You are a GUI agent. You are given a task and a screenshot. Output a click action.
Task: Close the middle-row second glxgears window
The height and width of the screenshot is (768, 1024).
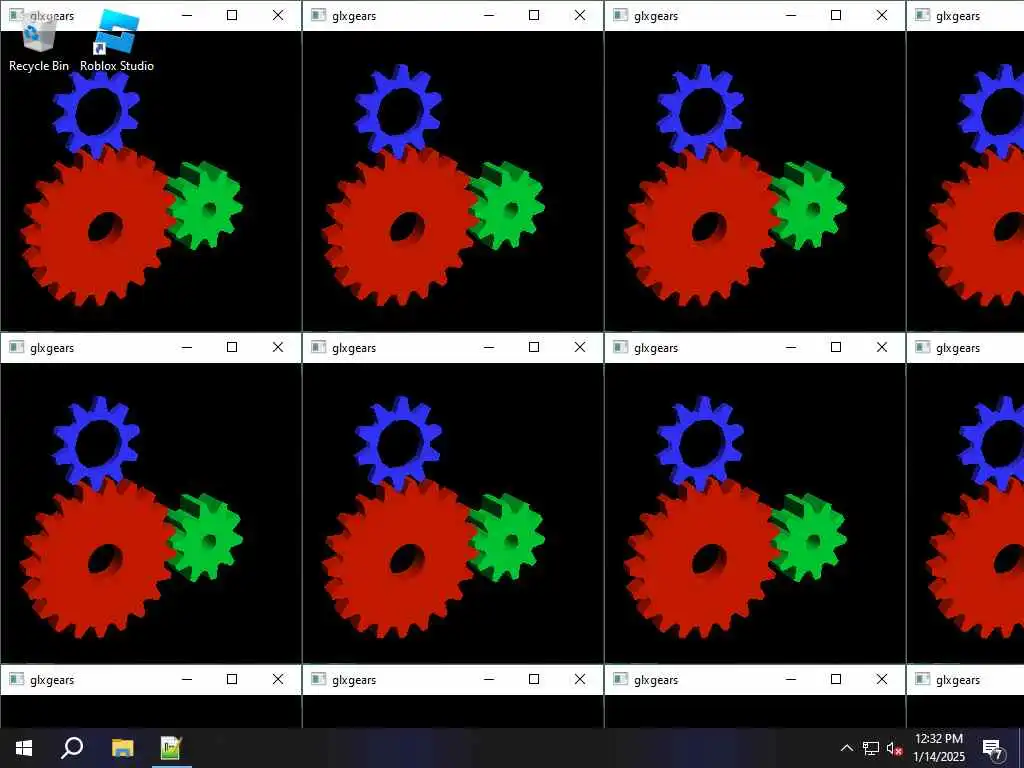[x=580, y=347]
